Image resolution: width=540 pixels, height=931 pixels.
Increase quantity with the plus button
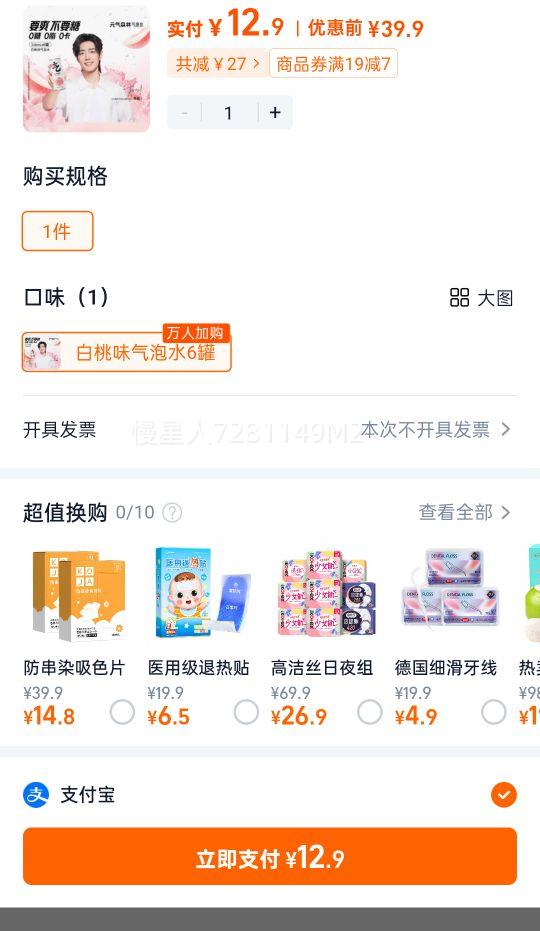pos(275,113)
